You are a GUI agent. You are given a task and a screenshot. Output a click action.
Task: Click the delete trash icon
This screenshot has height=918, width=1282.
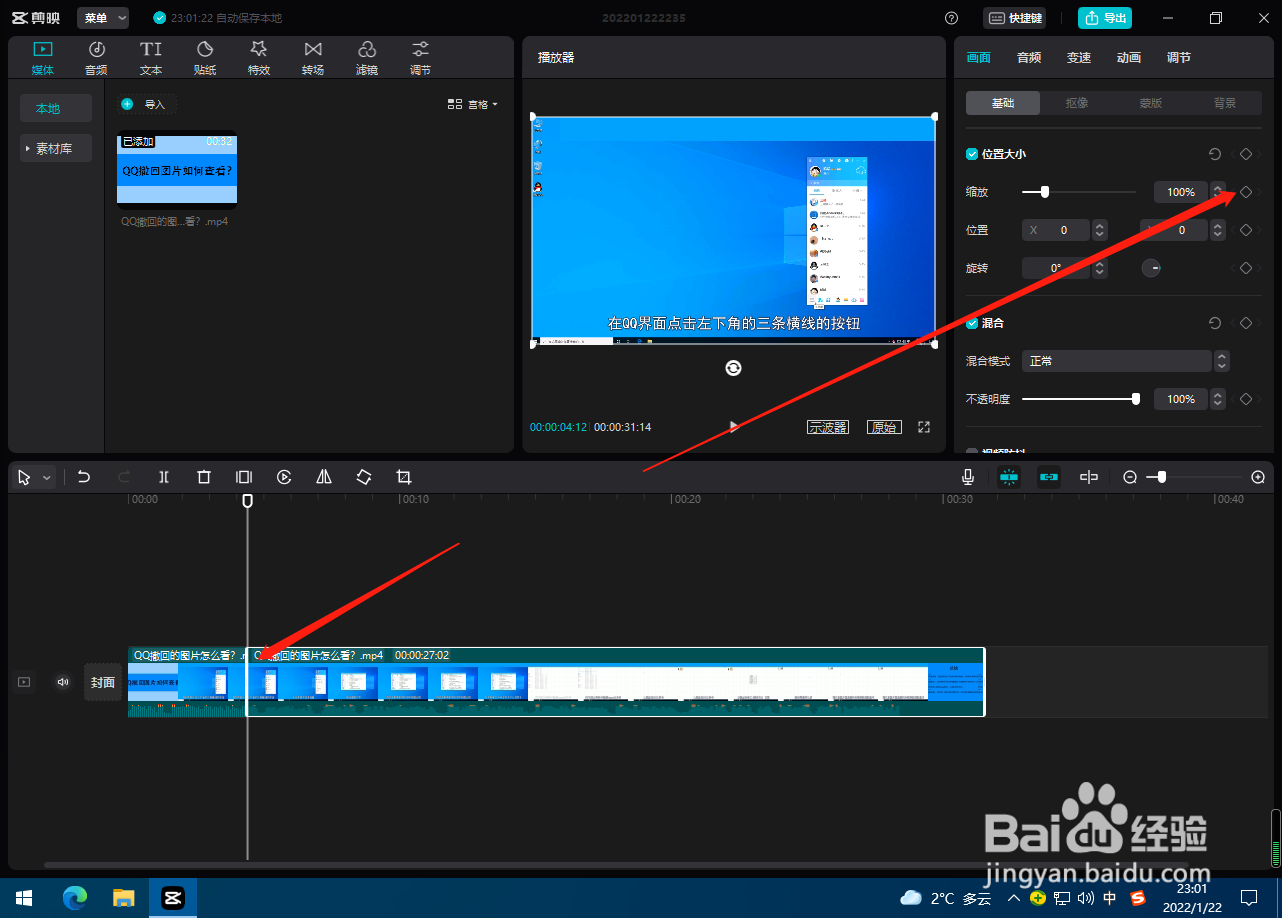point(204,477)
